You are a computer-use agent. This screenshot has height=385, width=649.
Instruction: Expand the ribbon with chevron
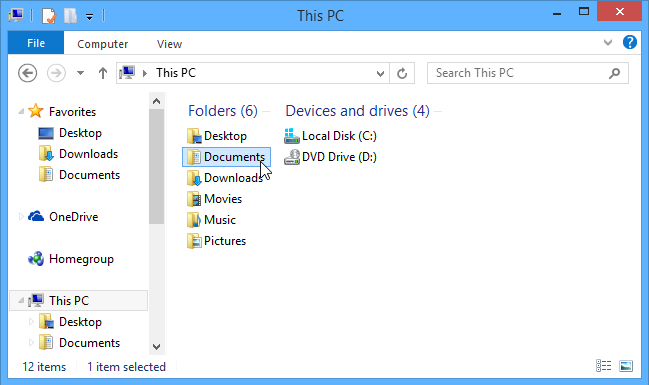(608, 42)
